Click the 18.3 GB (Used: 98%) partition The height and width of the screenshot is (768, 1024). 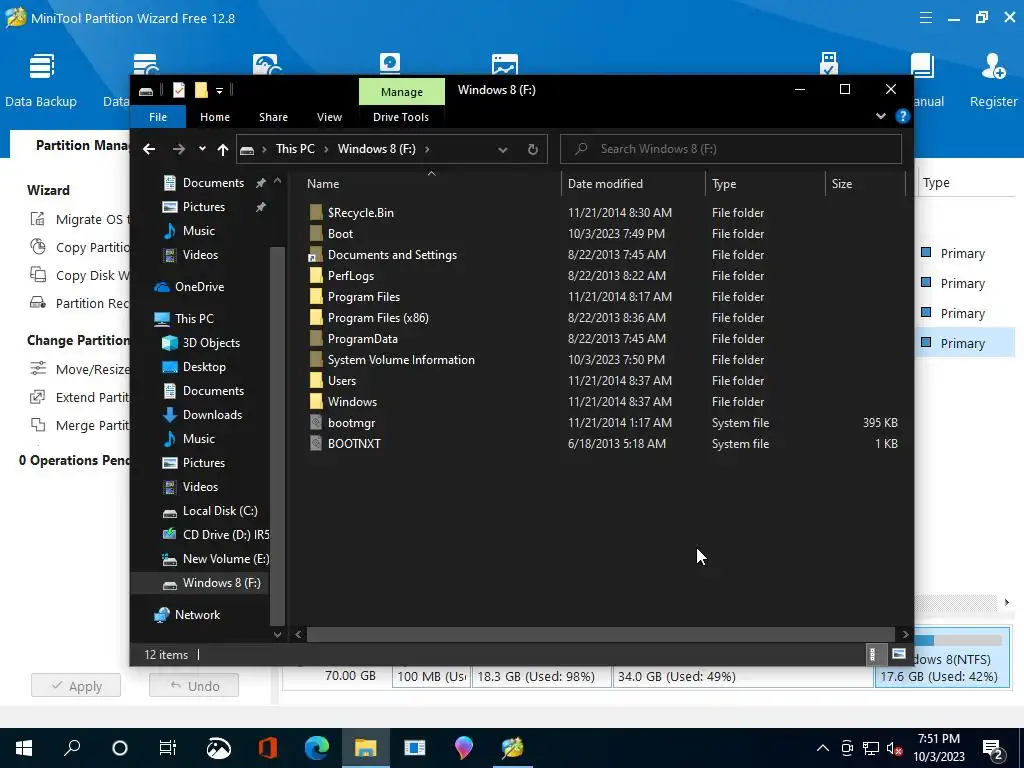pos(540,677)
